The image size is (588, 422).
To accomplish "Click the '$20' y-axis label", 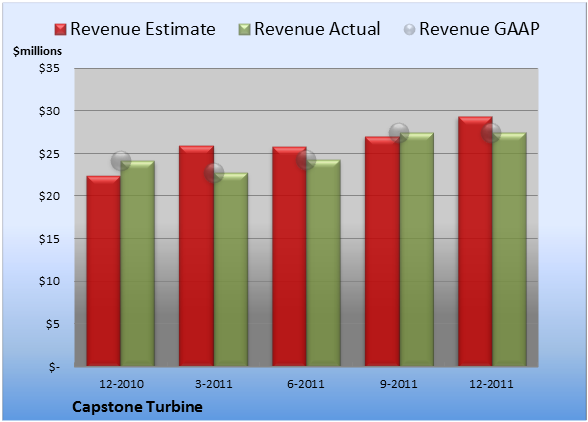I will coord(49,196).
